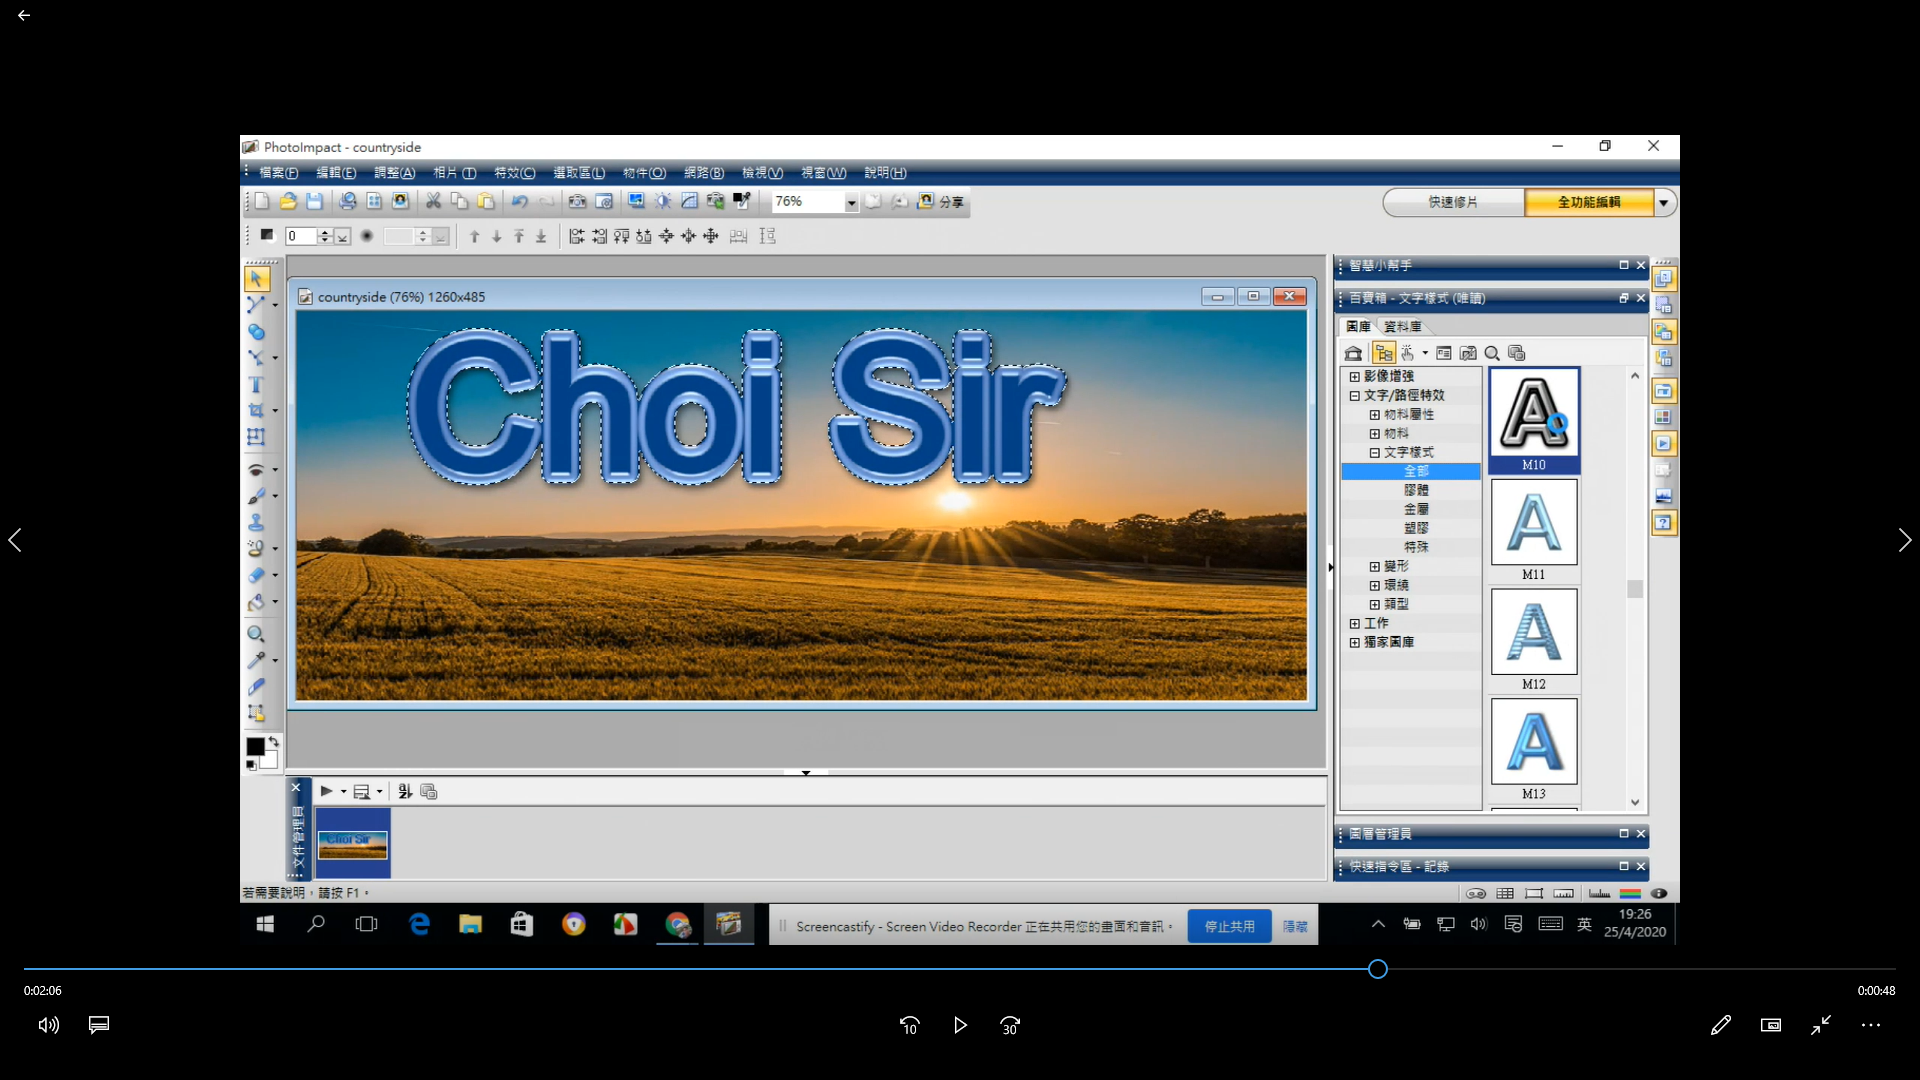Select the 膠體 text style category

pos(1416,491)
